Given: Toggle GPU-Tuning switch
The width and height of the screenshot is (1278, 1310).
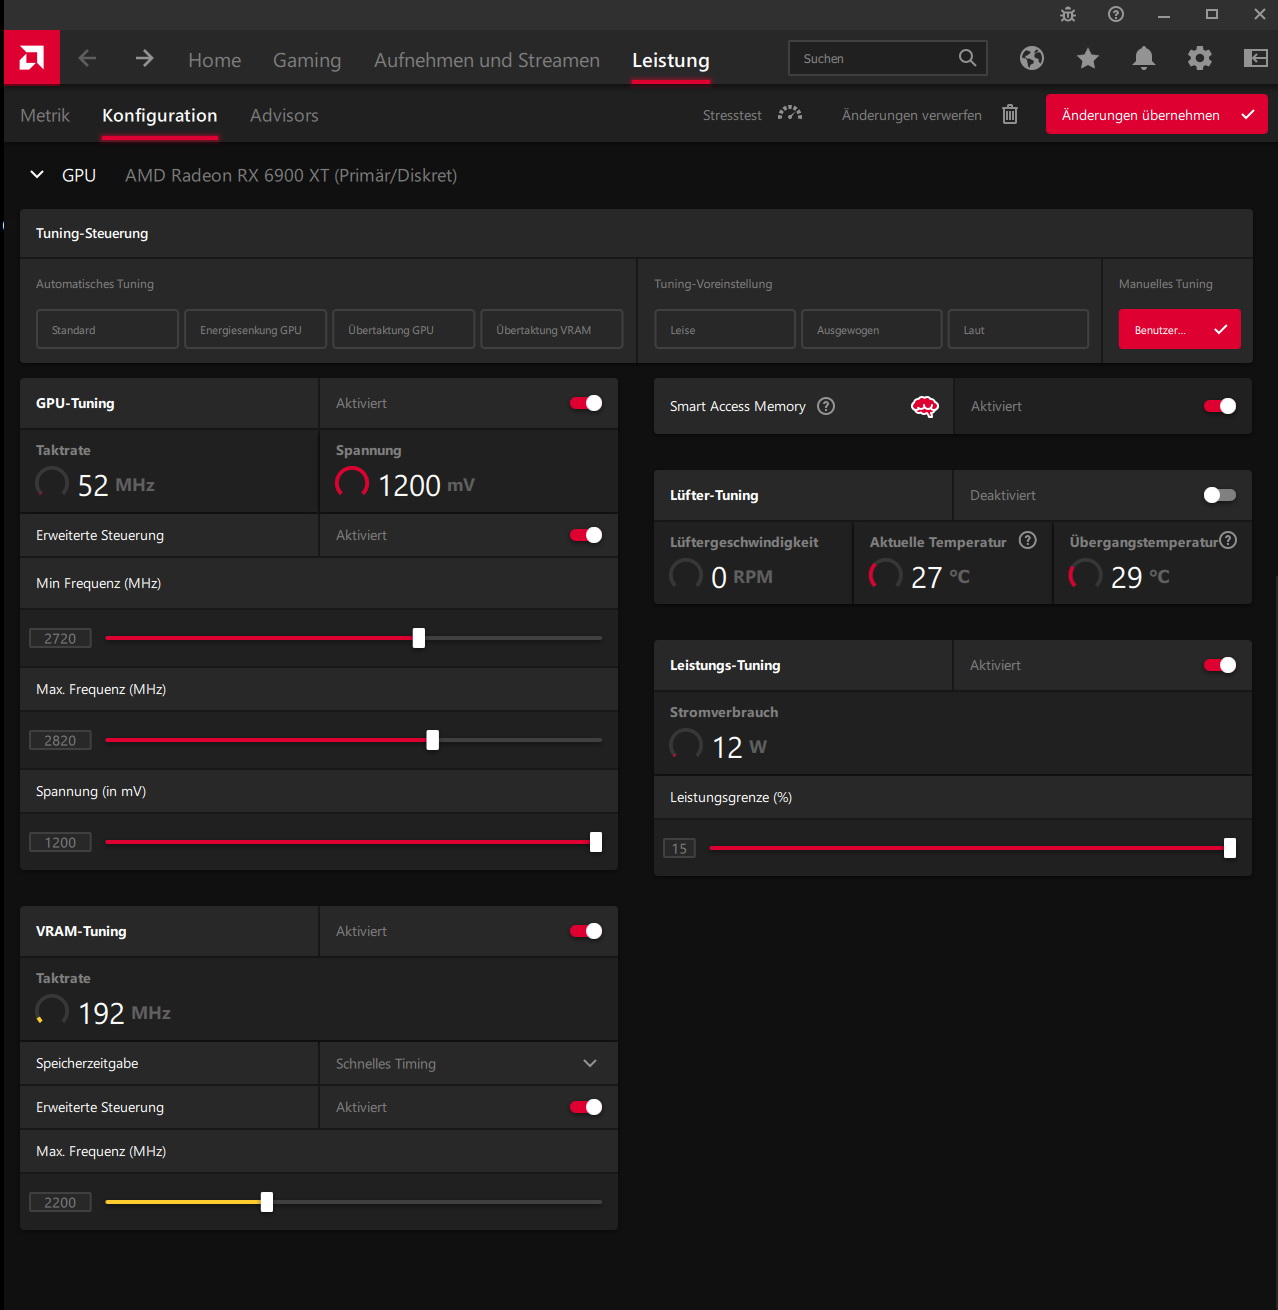Looking at the screenshot, I should click(x=586, y=403).
